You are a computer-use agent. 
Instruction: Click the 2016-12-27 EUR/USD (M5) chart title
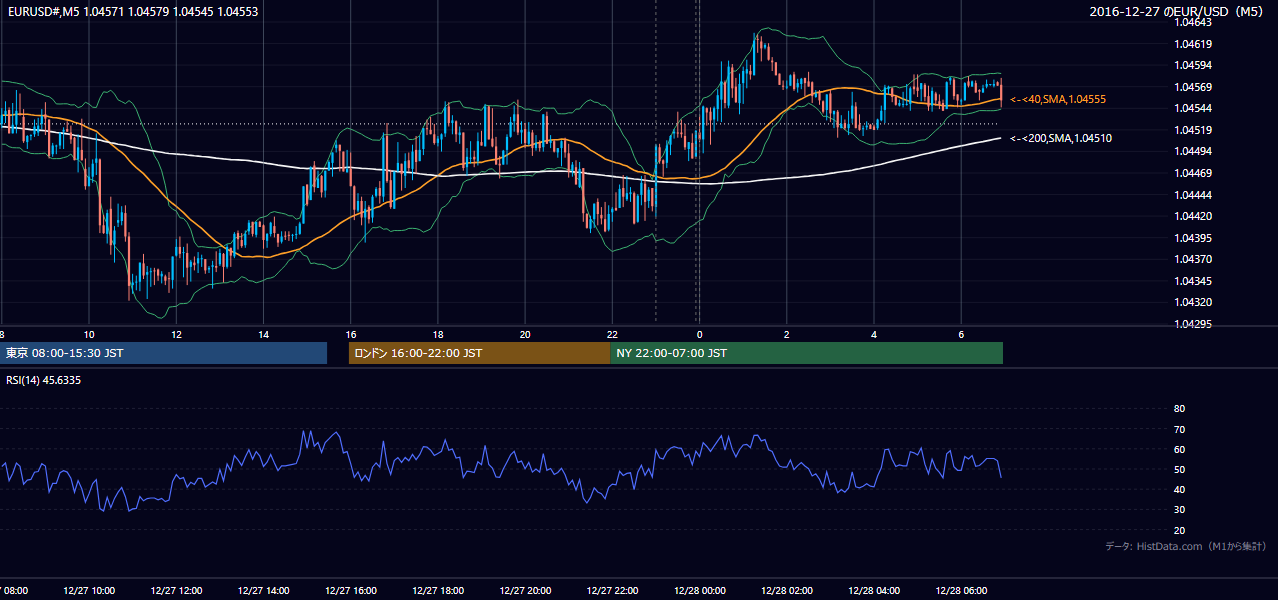pyautogui.click(x=1178, y=11)
